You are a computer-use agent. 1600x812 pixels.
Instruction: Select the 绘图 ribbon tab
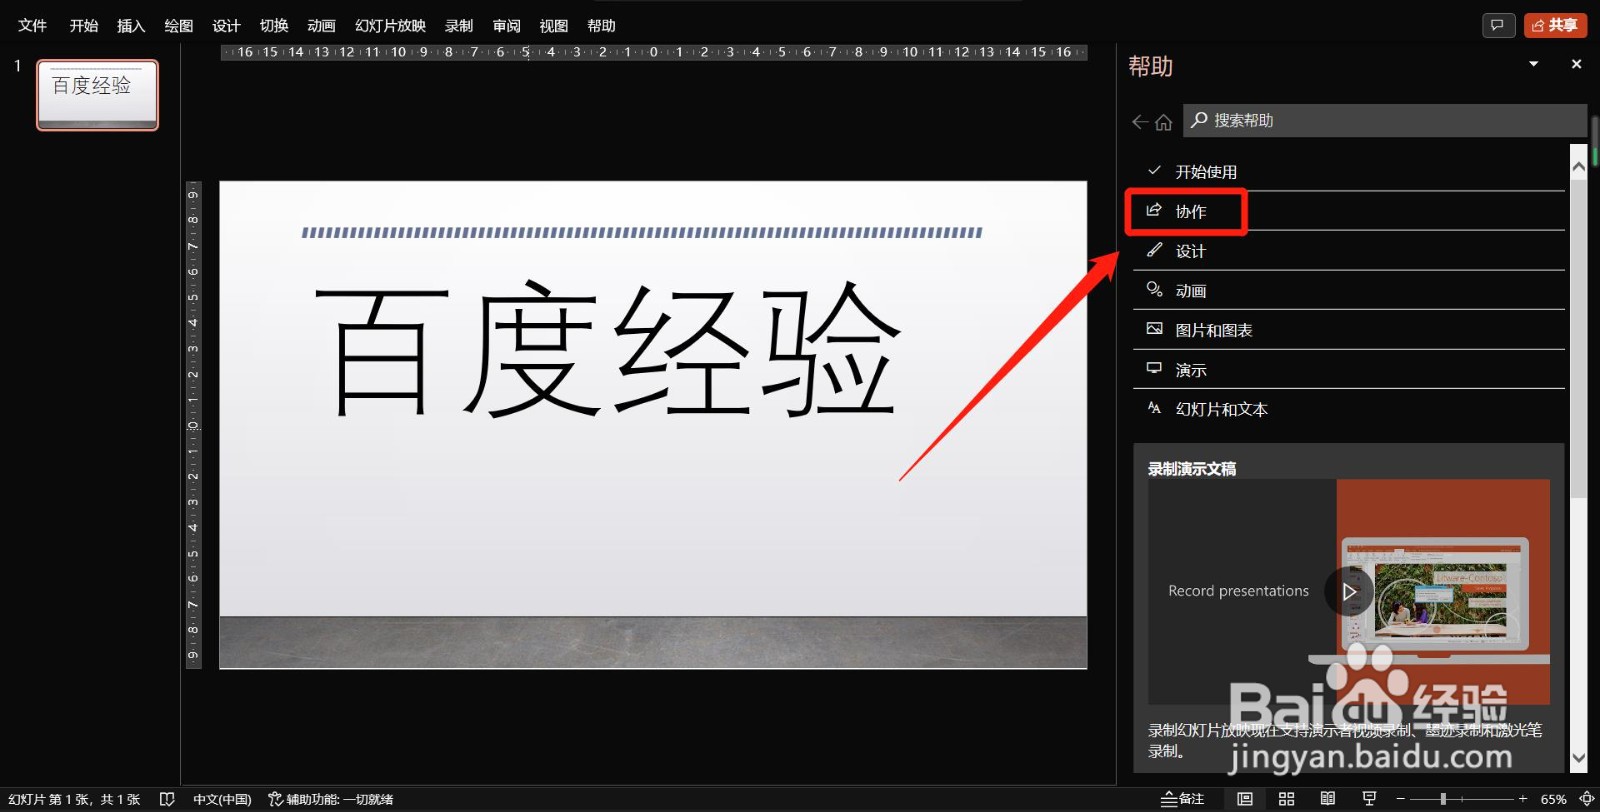(179, 26)
